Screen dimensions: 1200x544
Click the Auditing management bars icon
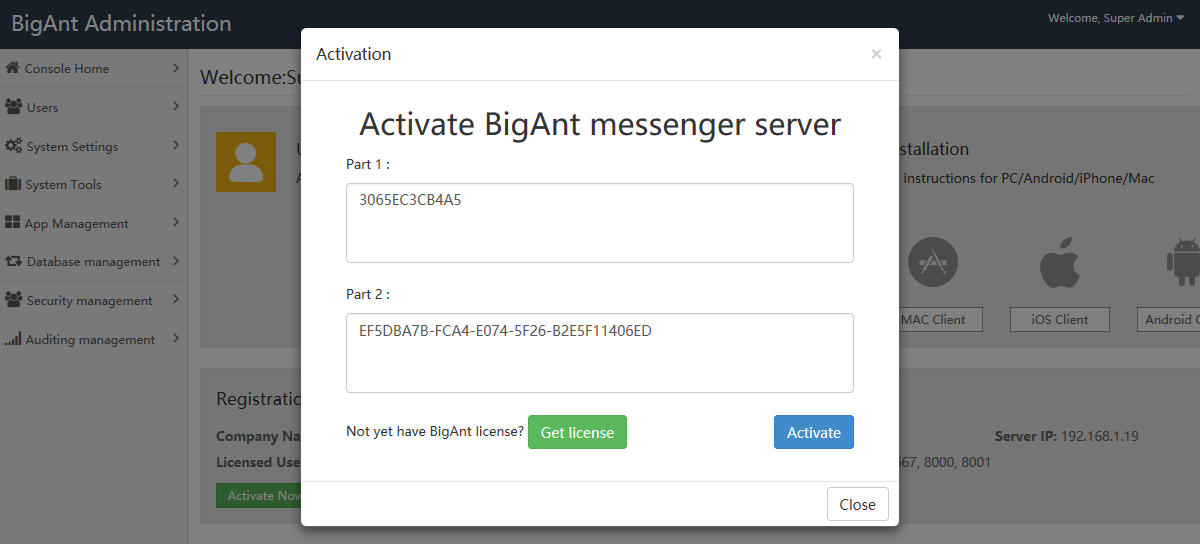click(x=13, y=339)
